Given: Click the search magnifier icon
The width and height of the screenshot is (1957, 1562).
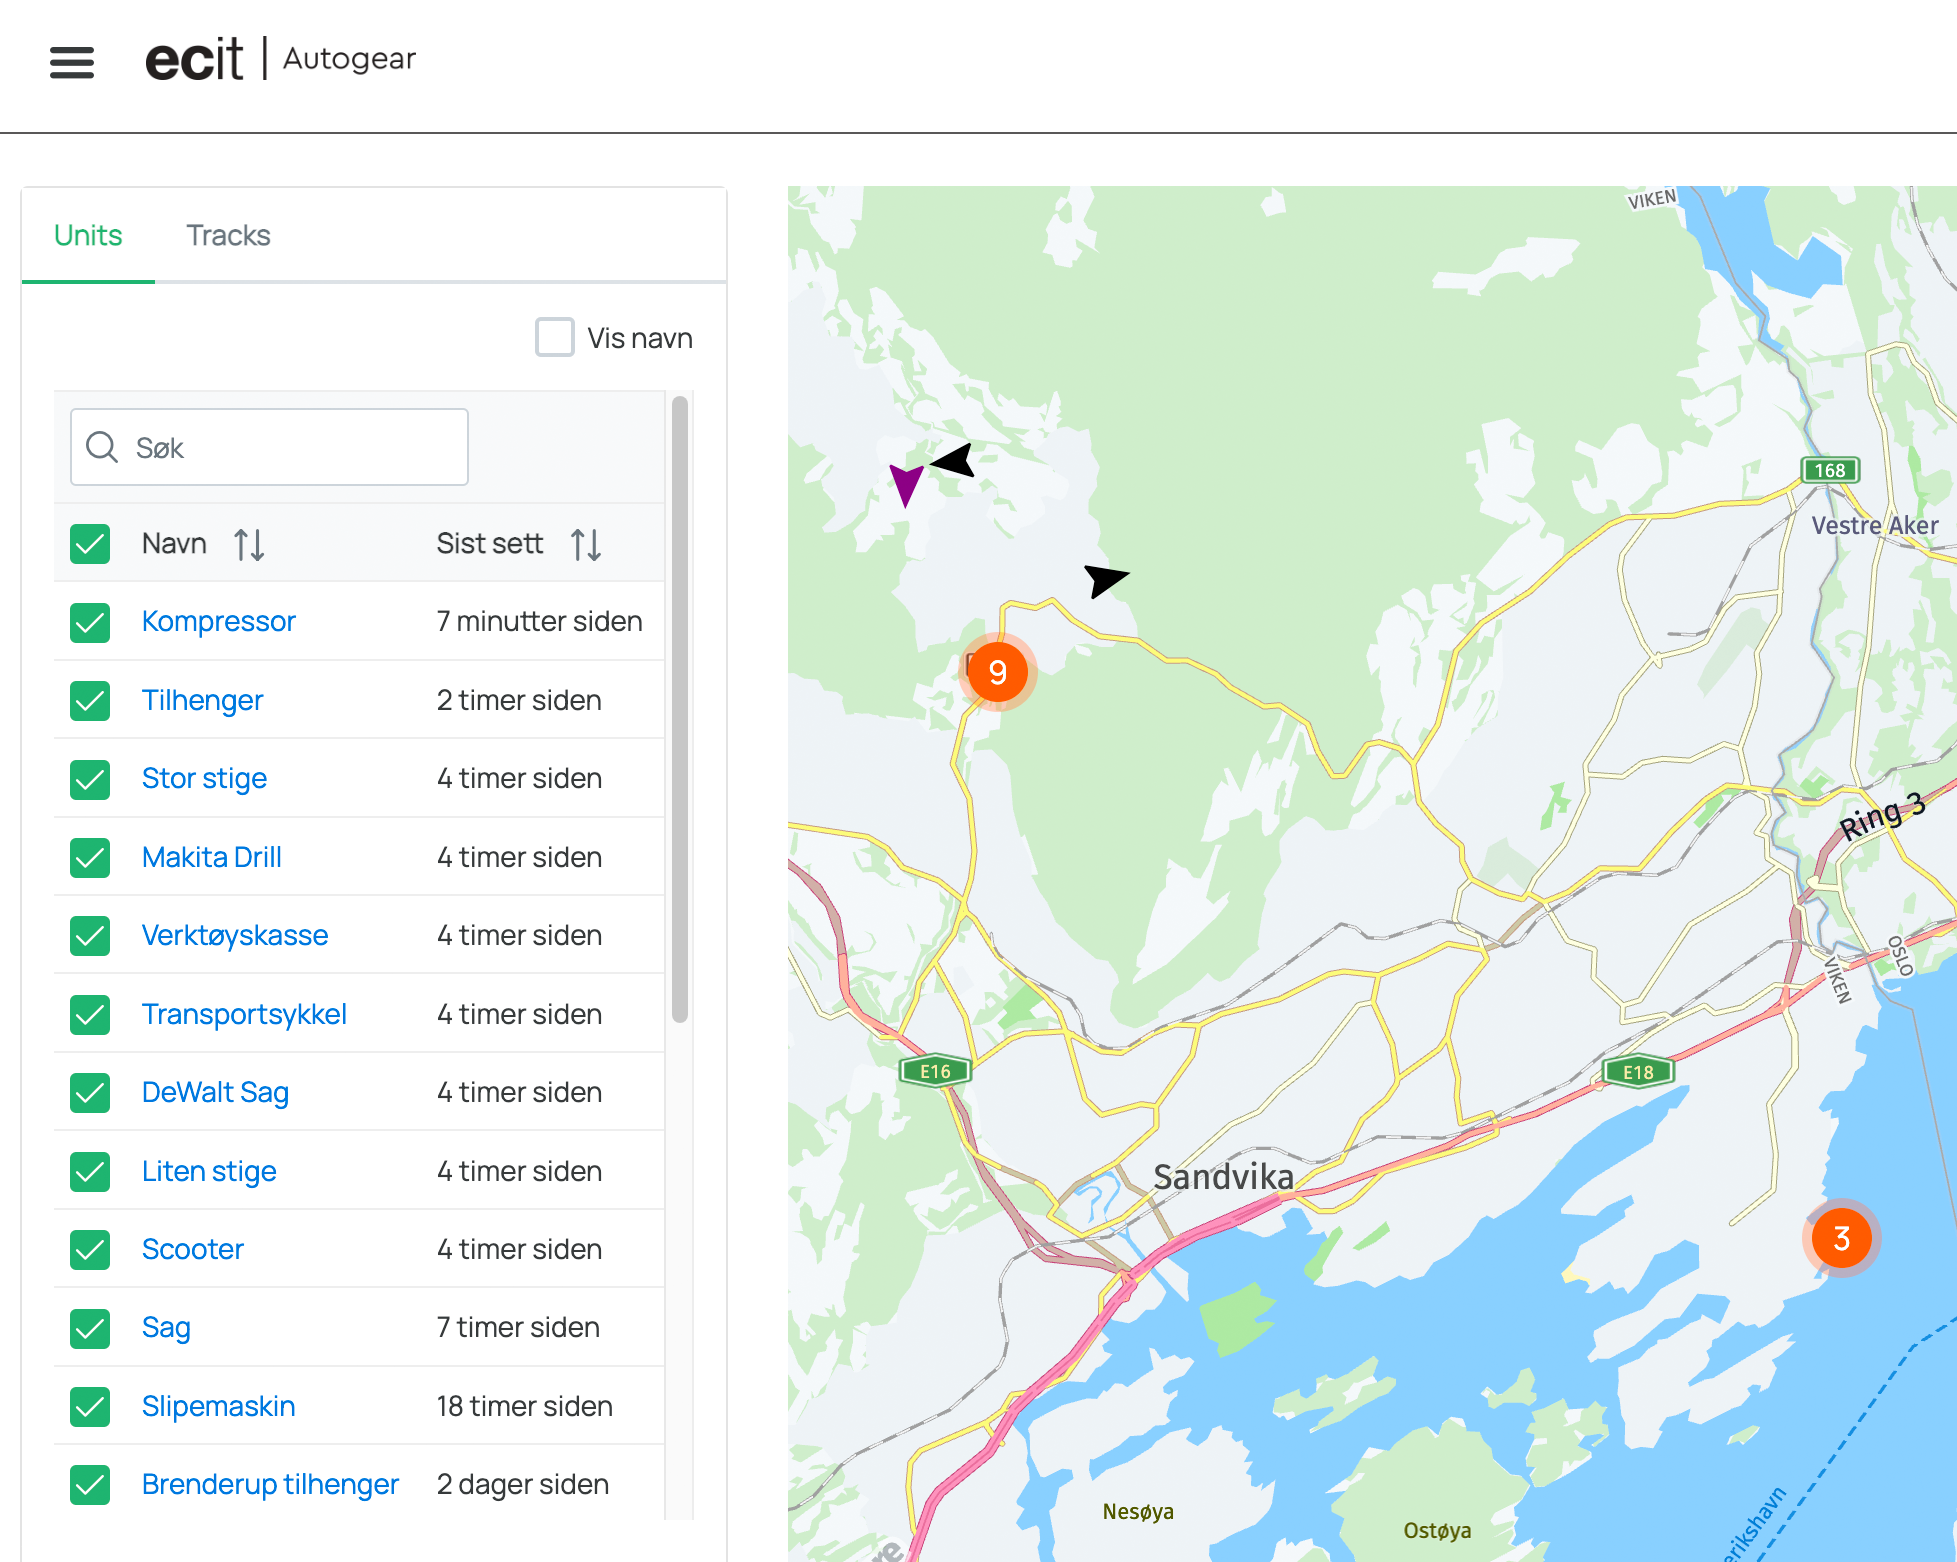Looking at the screenshot, I should point(102,447).
